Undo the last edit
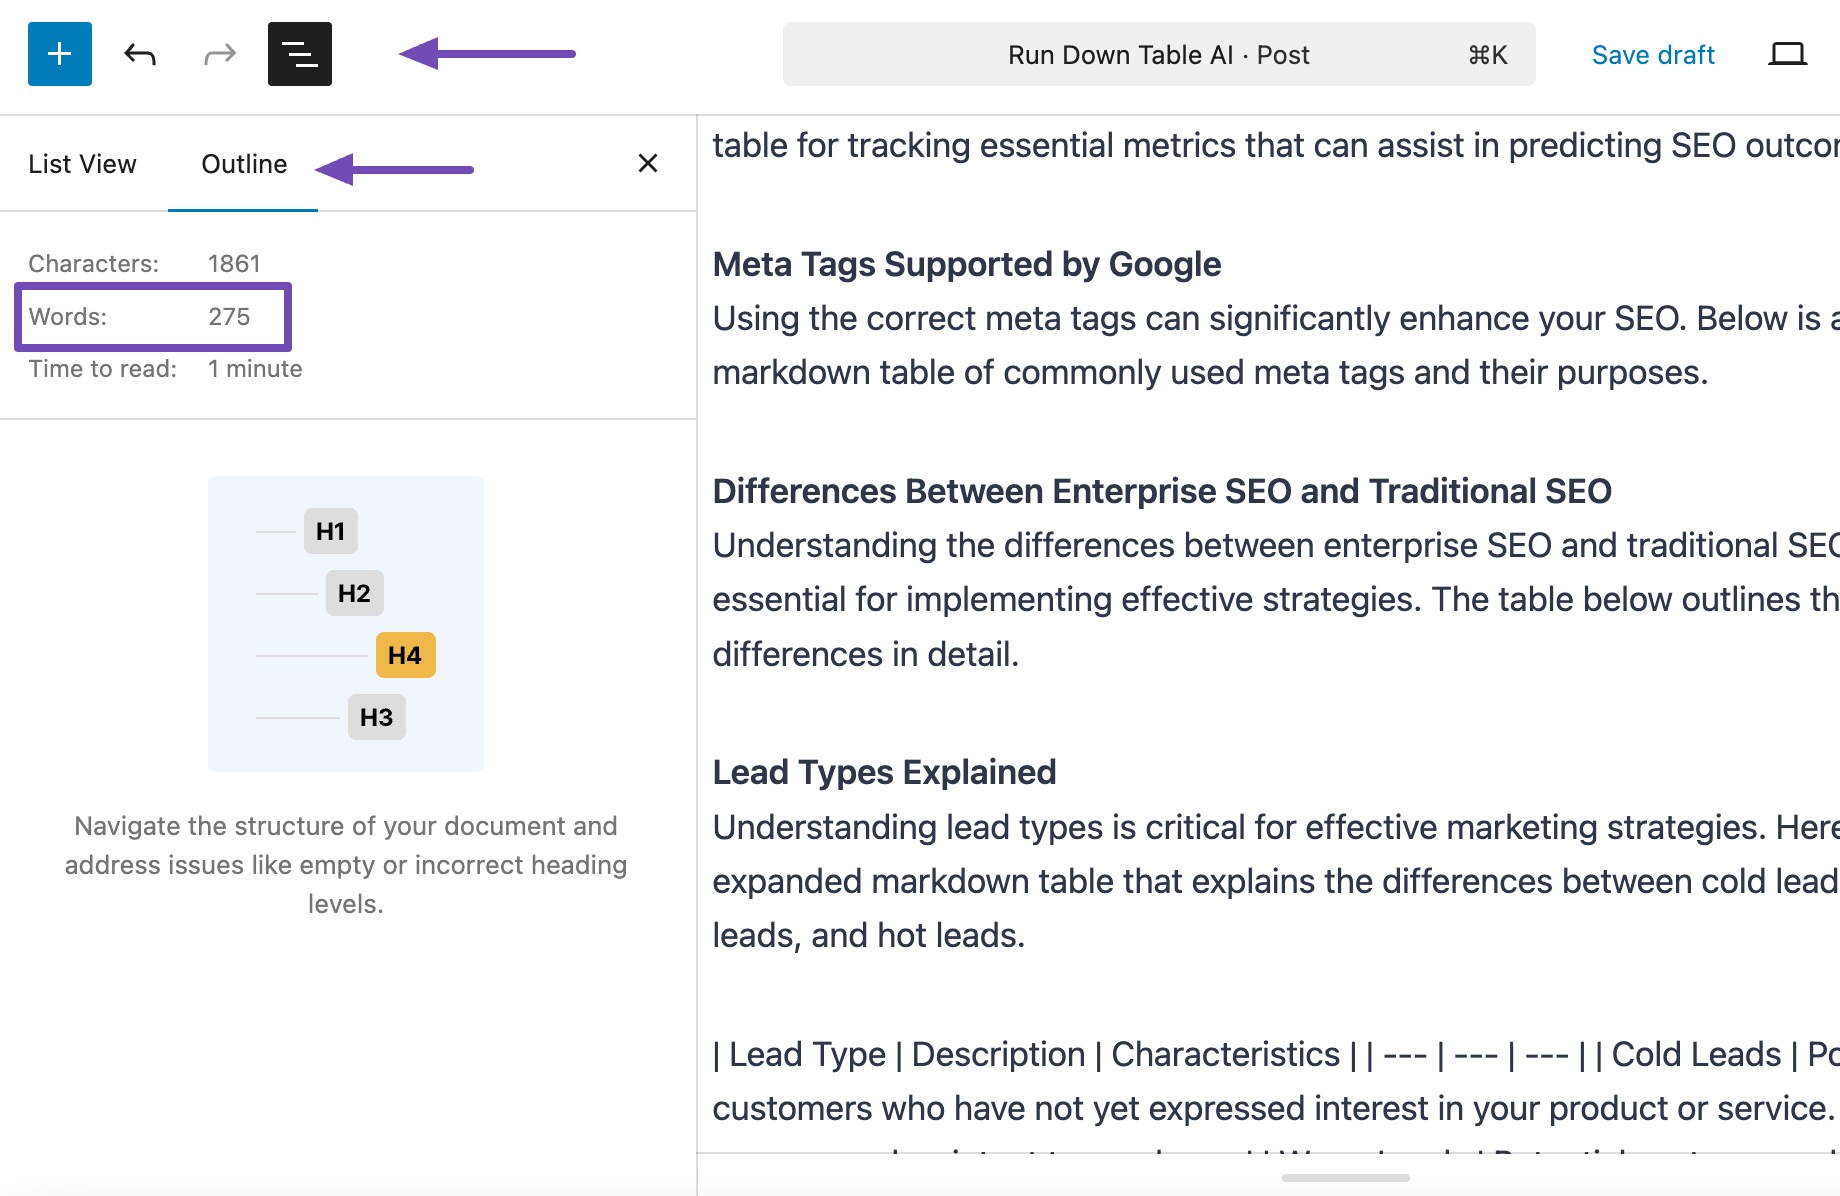The height and width of the screenshot is (1196, 1840). pos(140,54)
